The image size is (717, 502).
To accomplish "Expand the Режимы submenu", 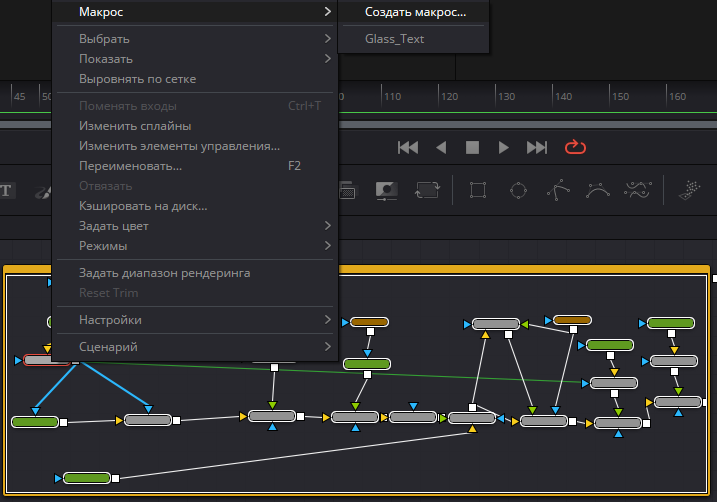I will pos(195,246).
